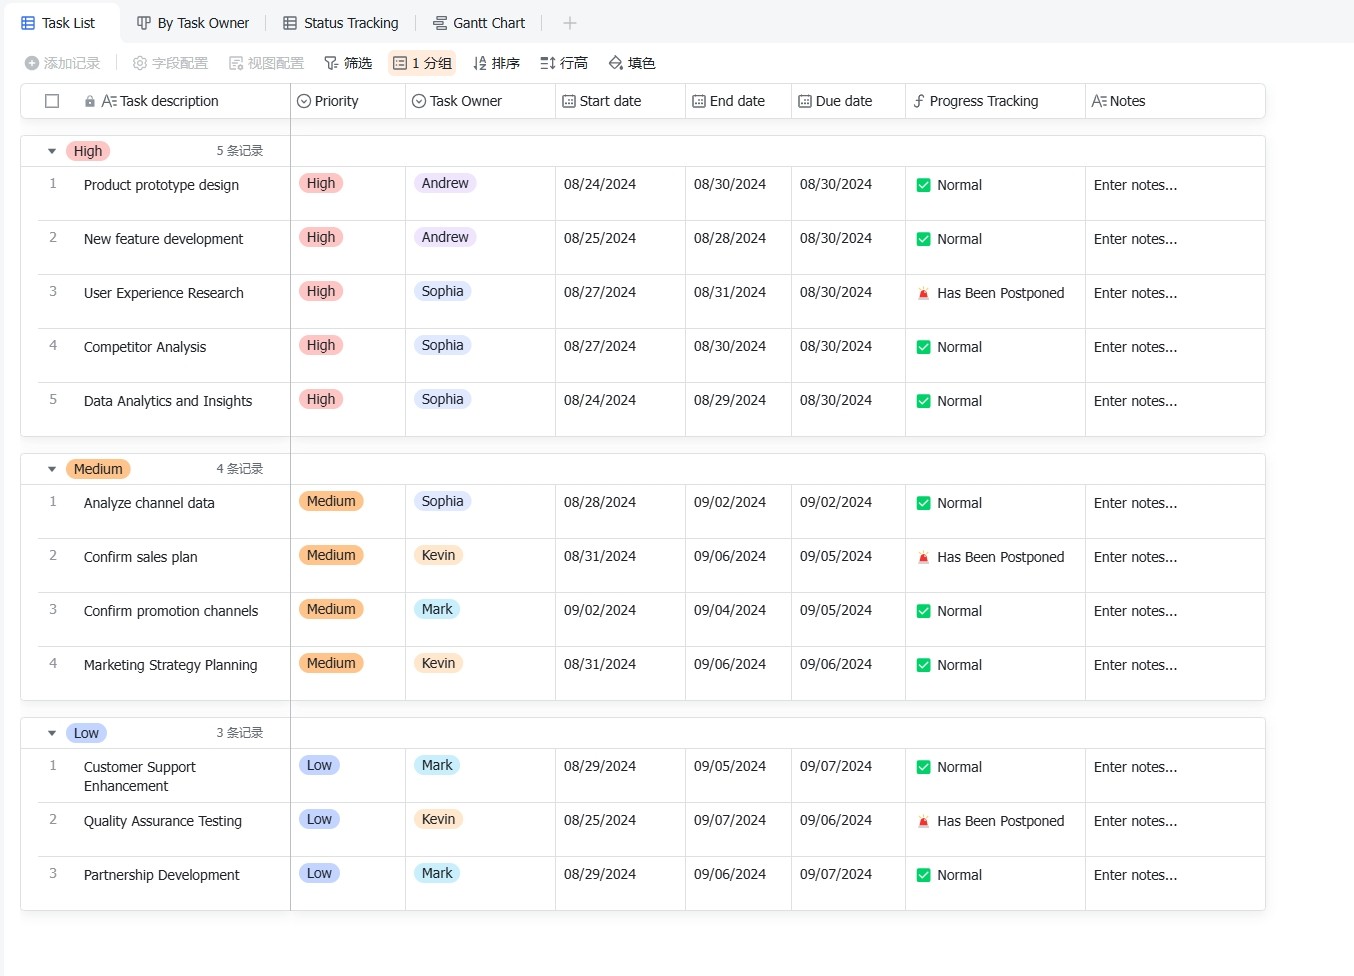Open the 填色 fill color options
This screenshot has width=1354, height=976.
click(632, 63)
